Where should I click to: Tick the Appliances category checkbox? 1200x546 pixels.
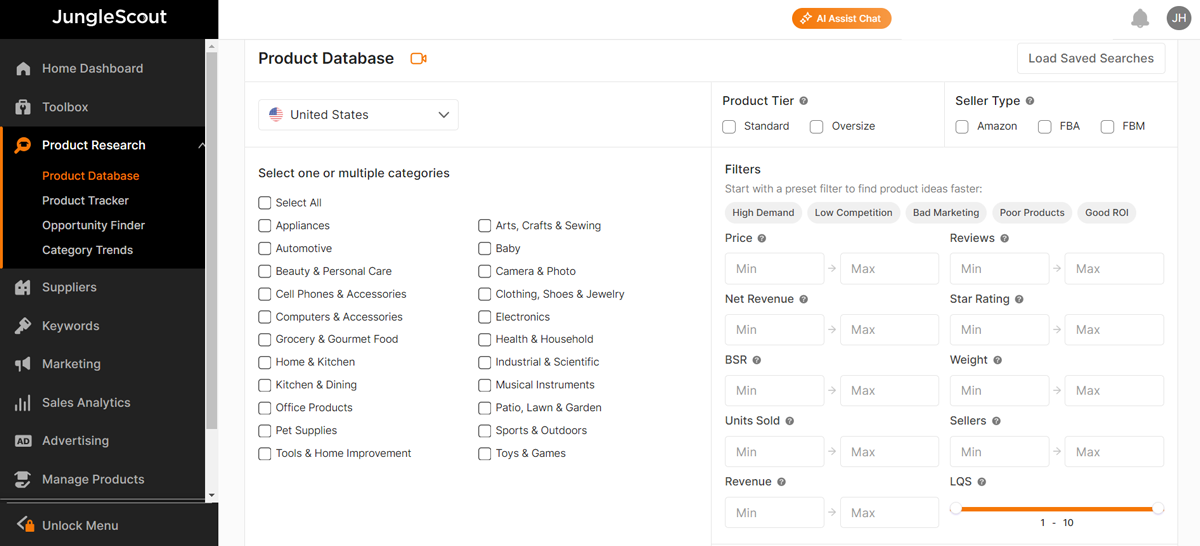click(x=265, y=226)
